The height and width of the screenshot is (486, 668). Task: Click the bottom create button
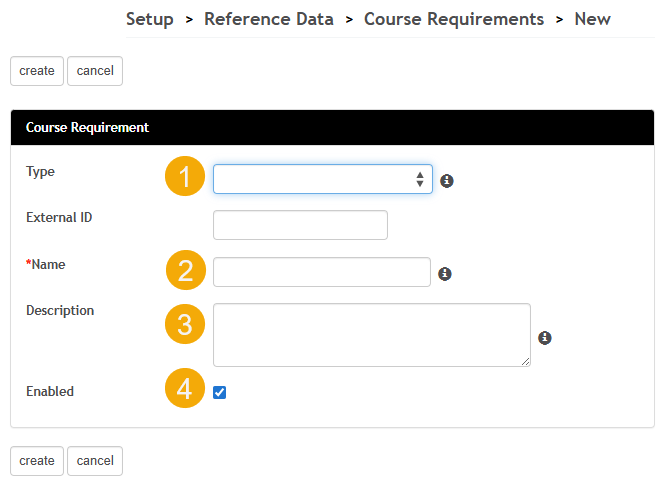point(37,461)
